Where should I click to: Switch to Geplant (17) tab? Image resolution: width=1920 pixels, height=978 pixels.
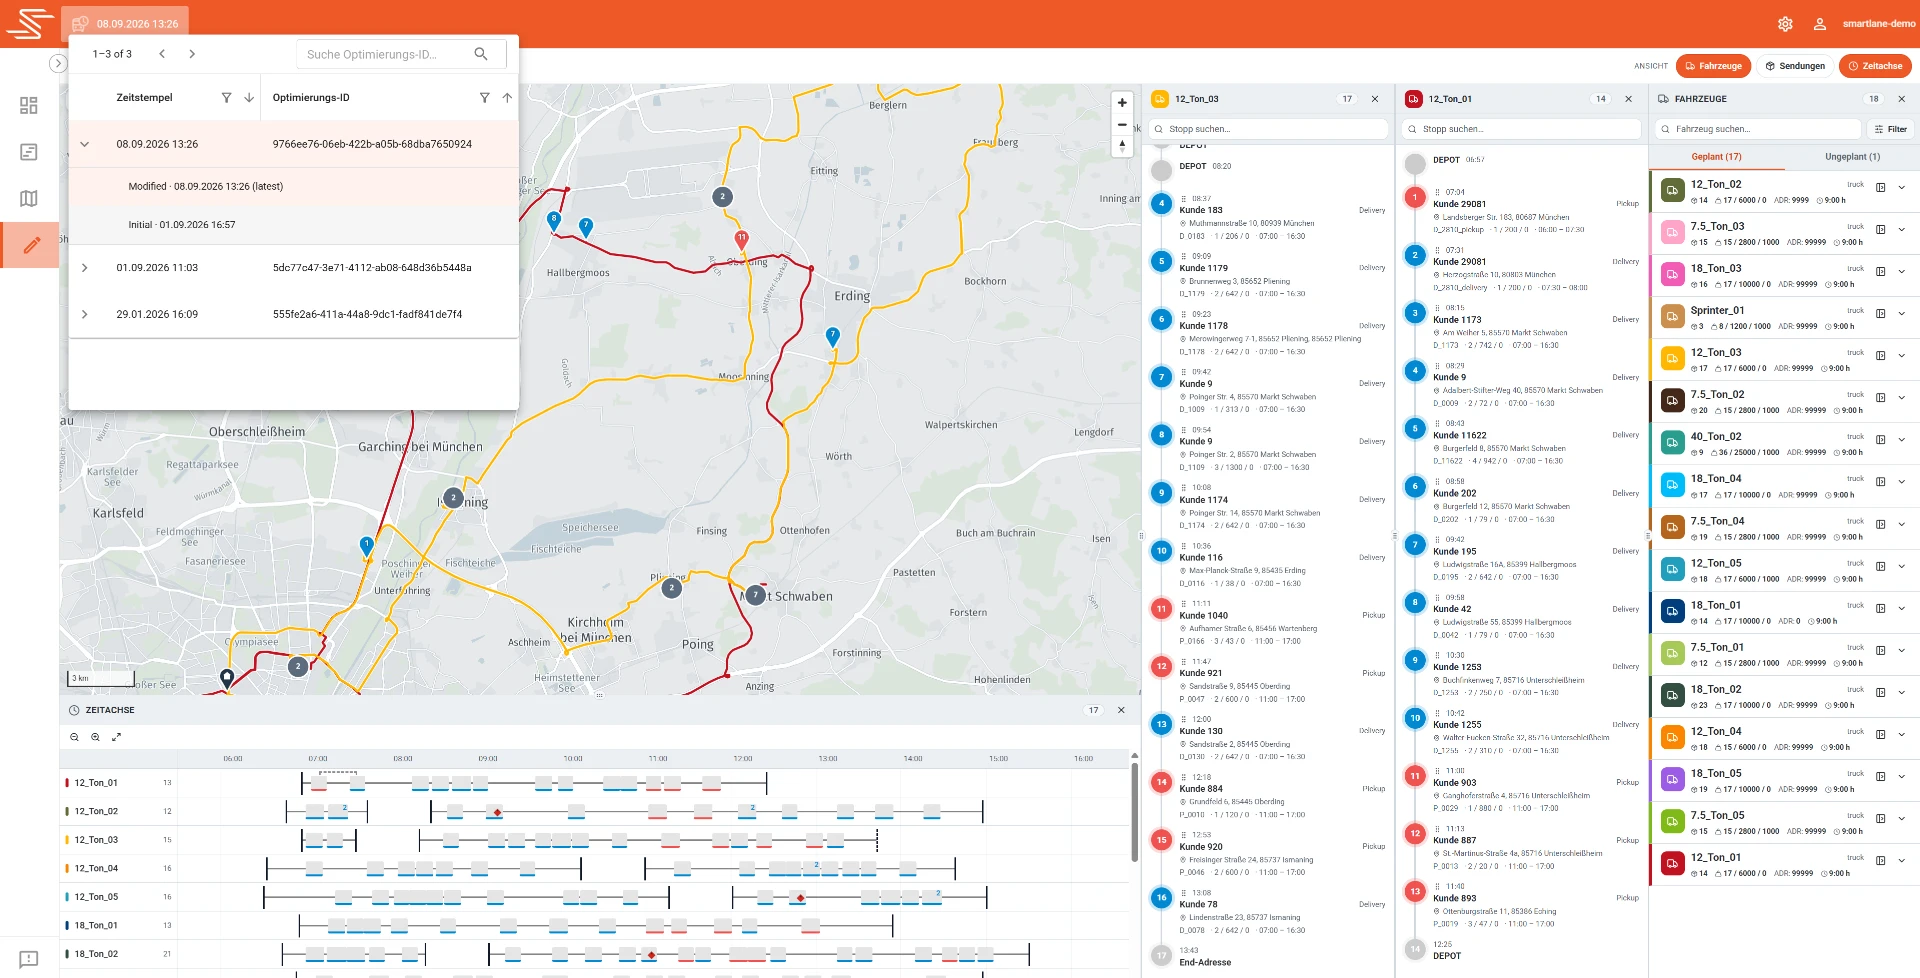coord(1716,157)
